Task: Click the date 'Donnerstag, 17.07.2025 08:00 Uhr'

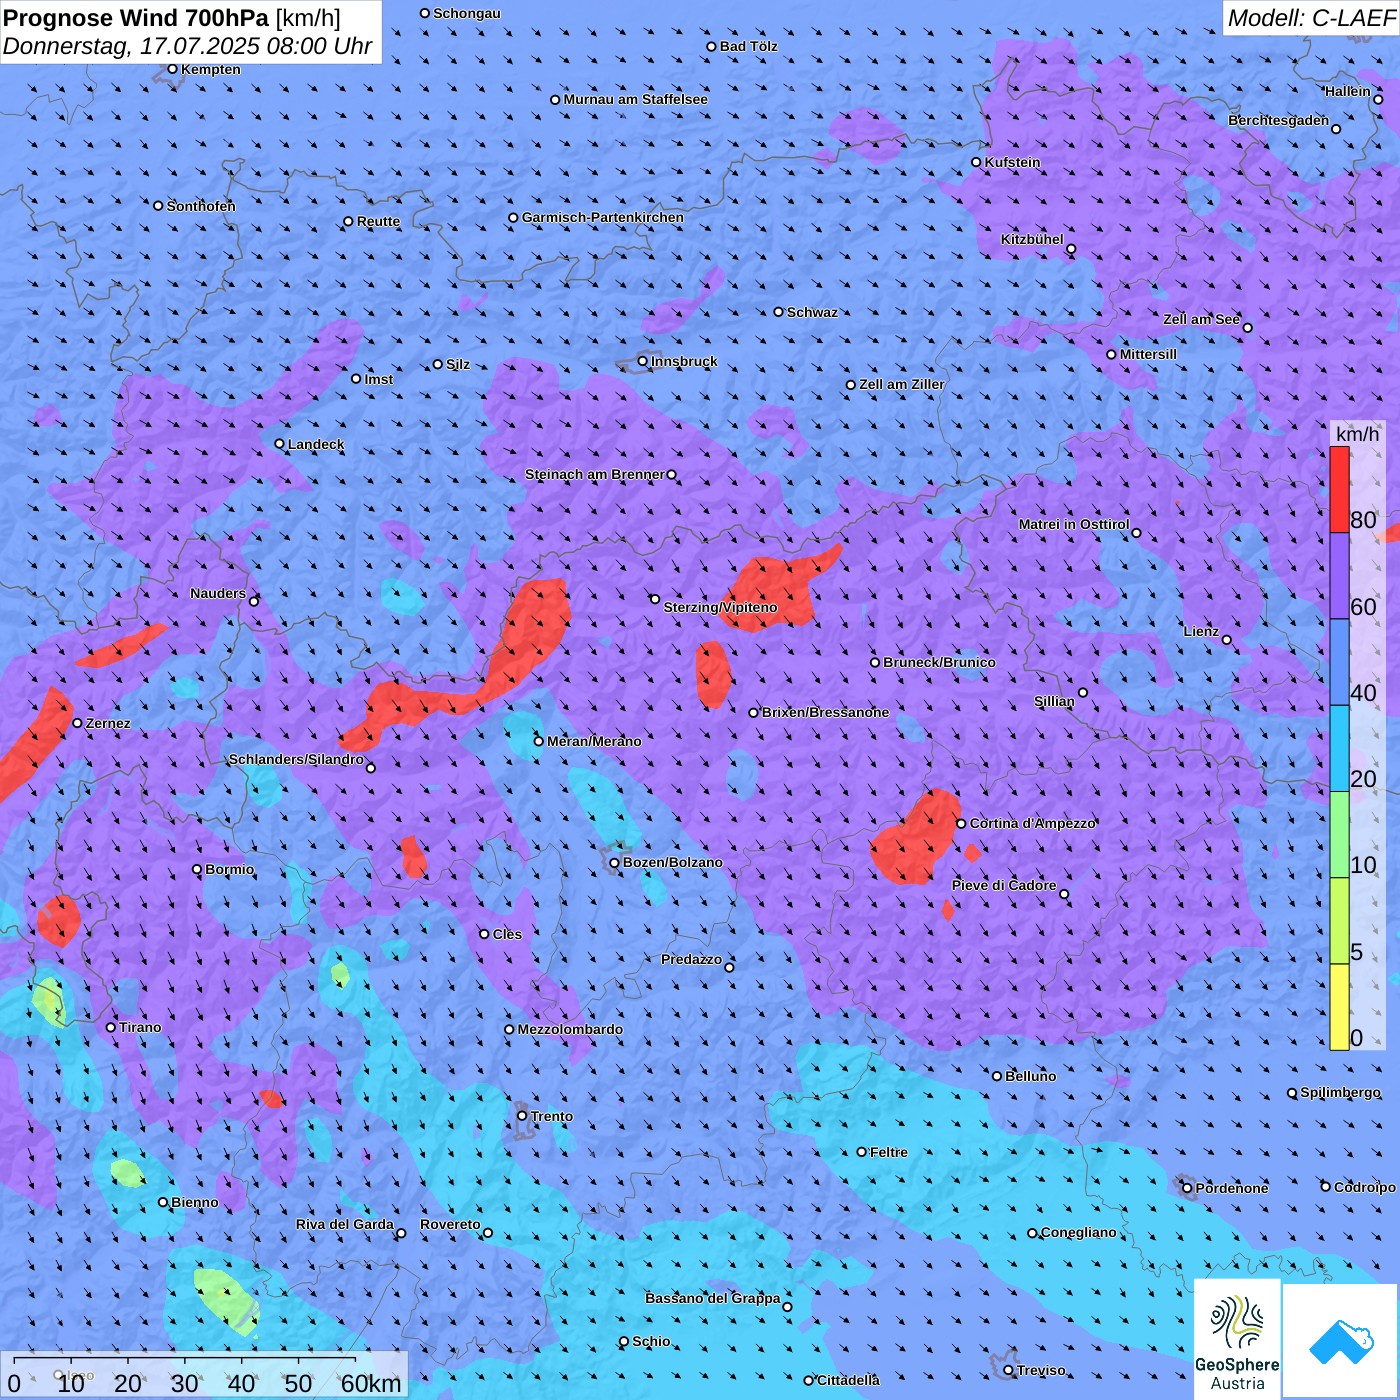Action: click(188, 46)
